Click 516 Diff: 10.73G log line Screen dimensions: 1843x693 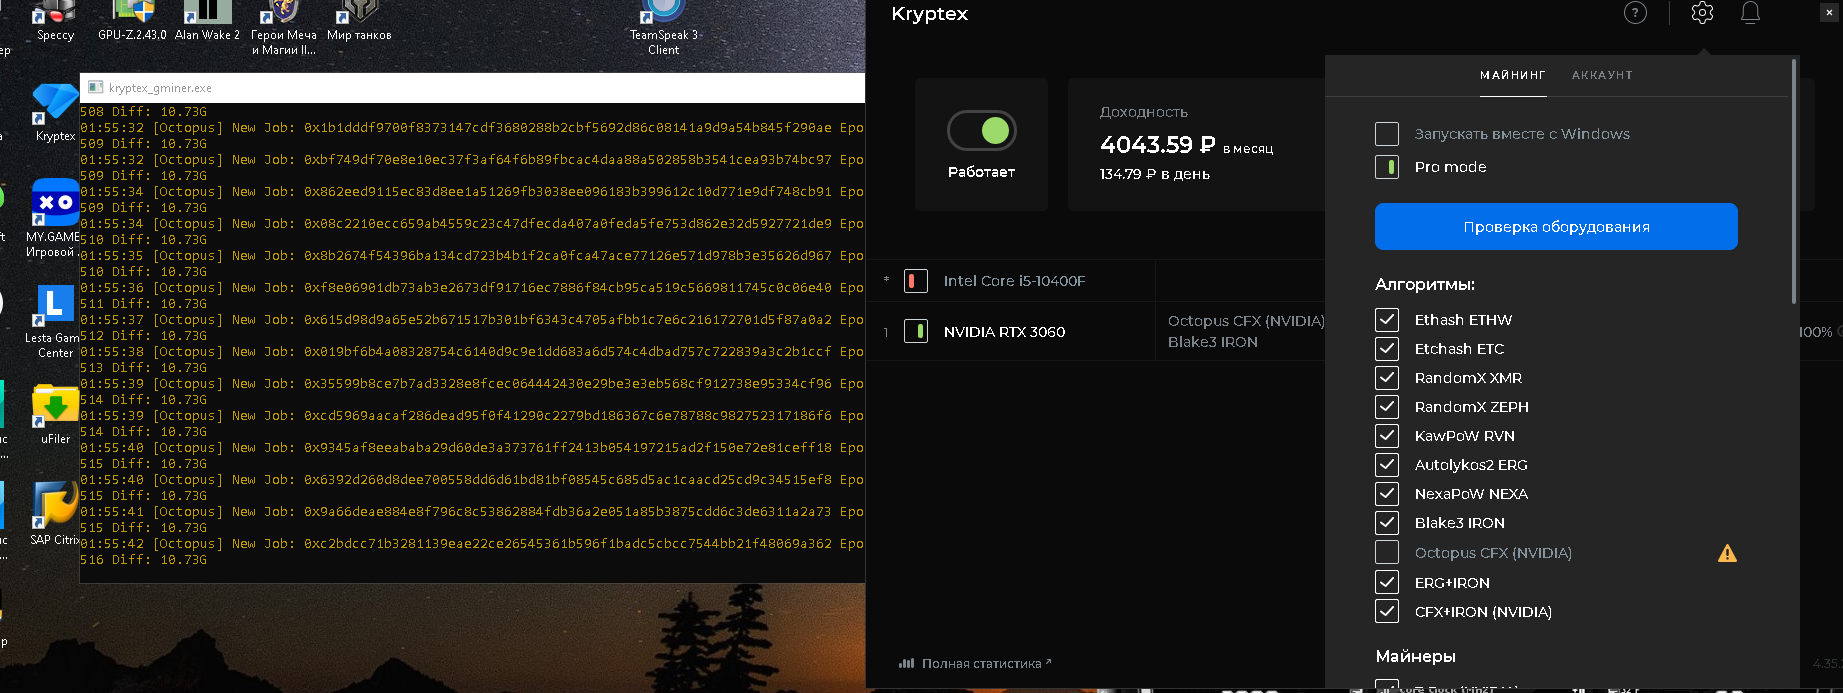tap(144, 560)
